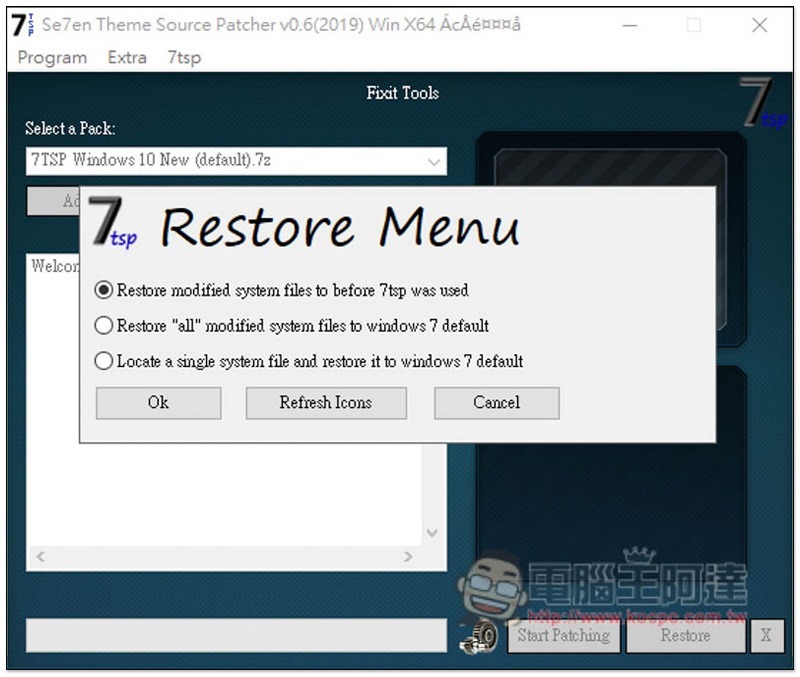Expand the Select a Pack dropdown
This screenshot has height=677, width=800.
(x=434, y=161)
